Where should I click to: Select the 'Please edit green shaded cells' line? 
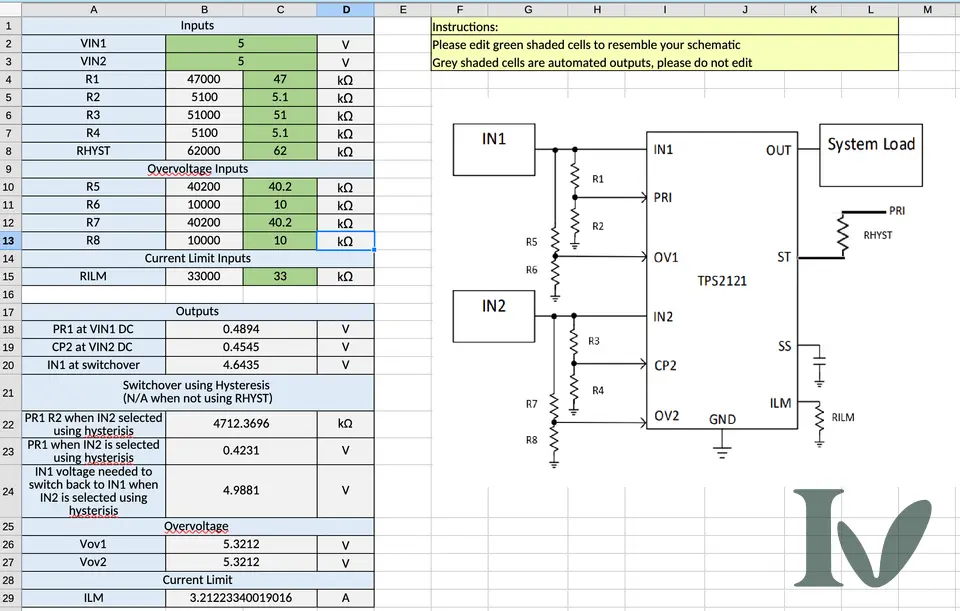coord(665,45)
